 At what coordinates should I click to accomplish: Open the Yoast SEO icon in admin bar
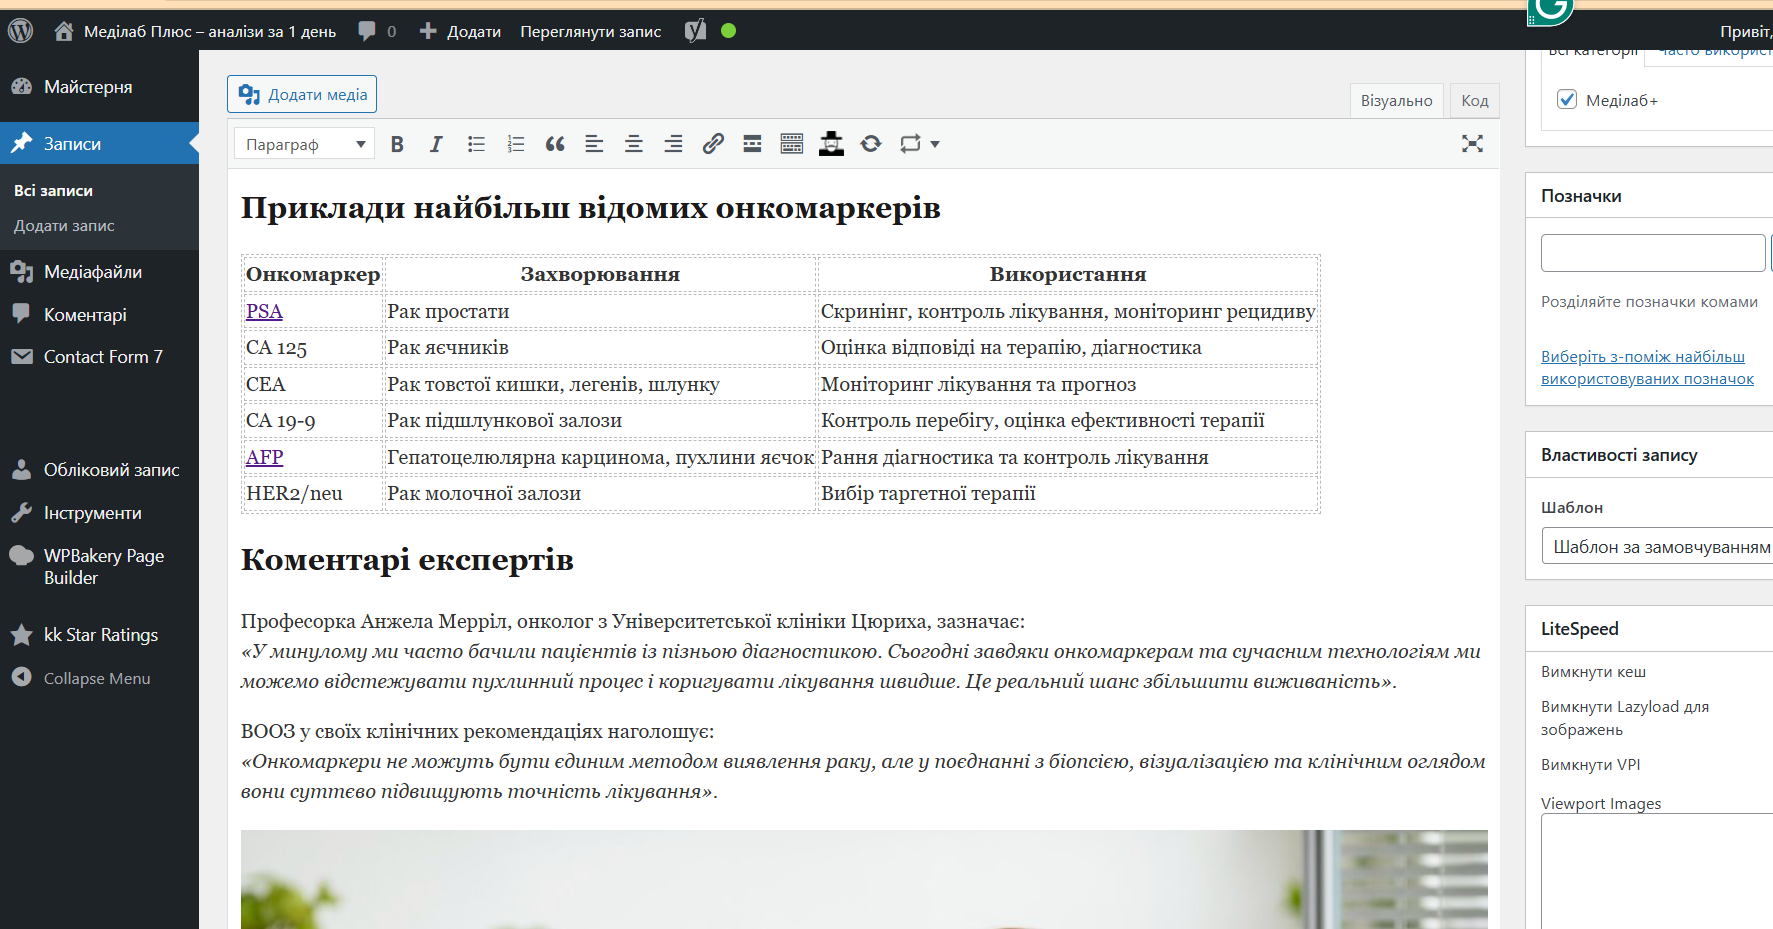click(x=696, y=30)
